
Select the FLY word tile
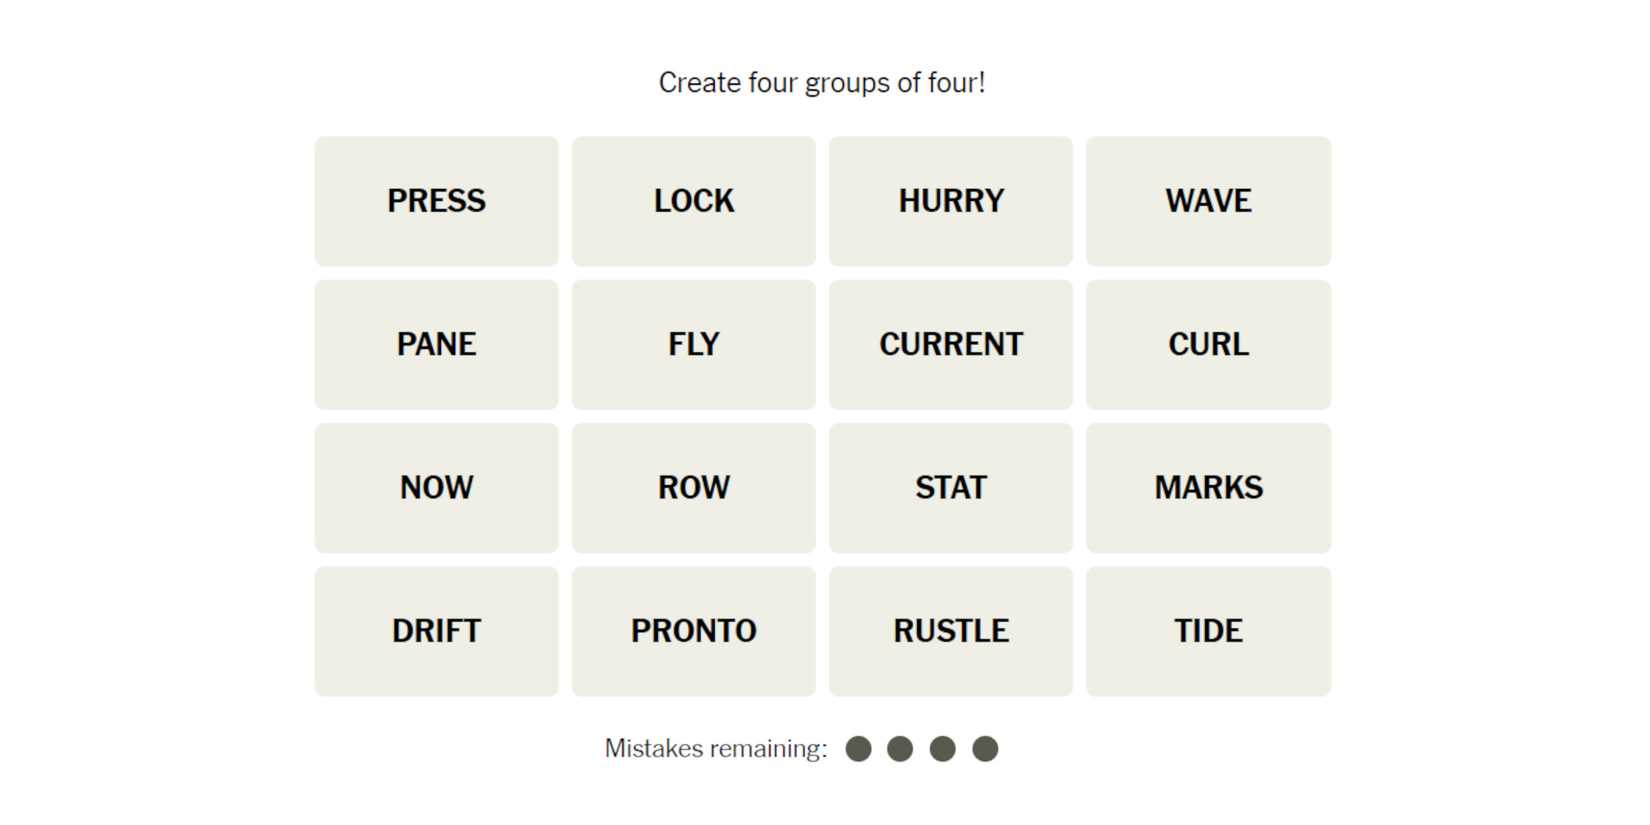693,344
